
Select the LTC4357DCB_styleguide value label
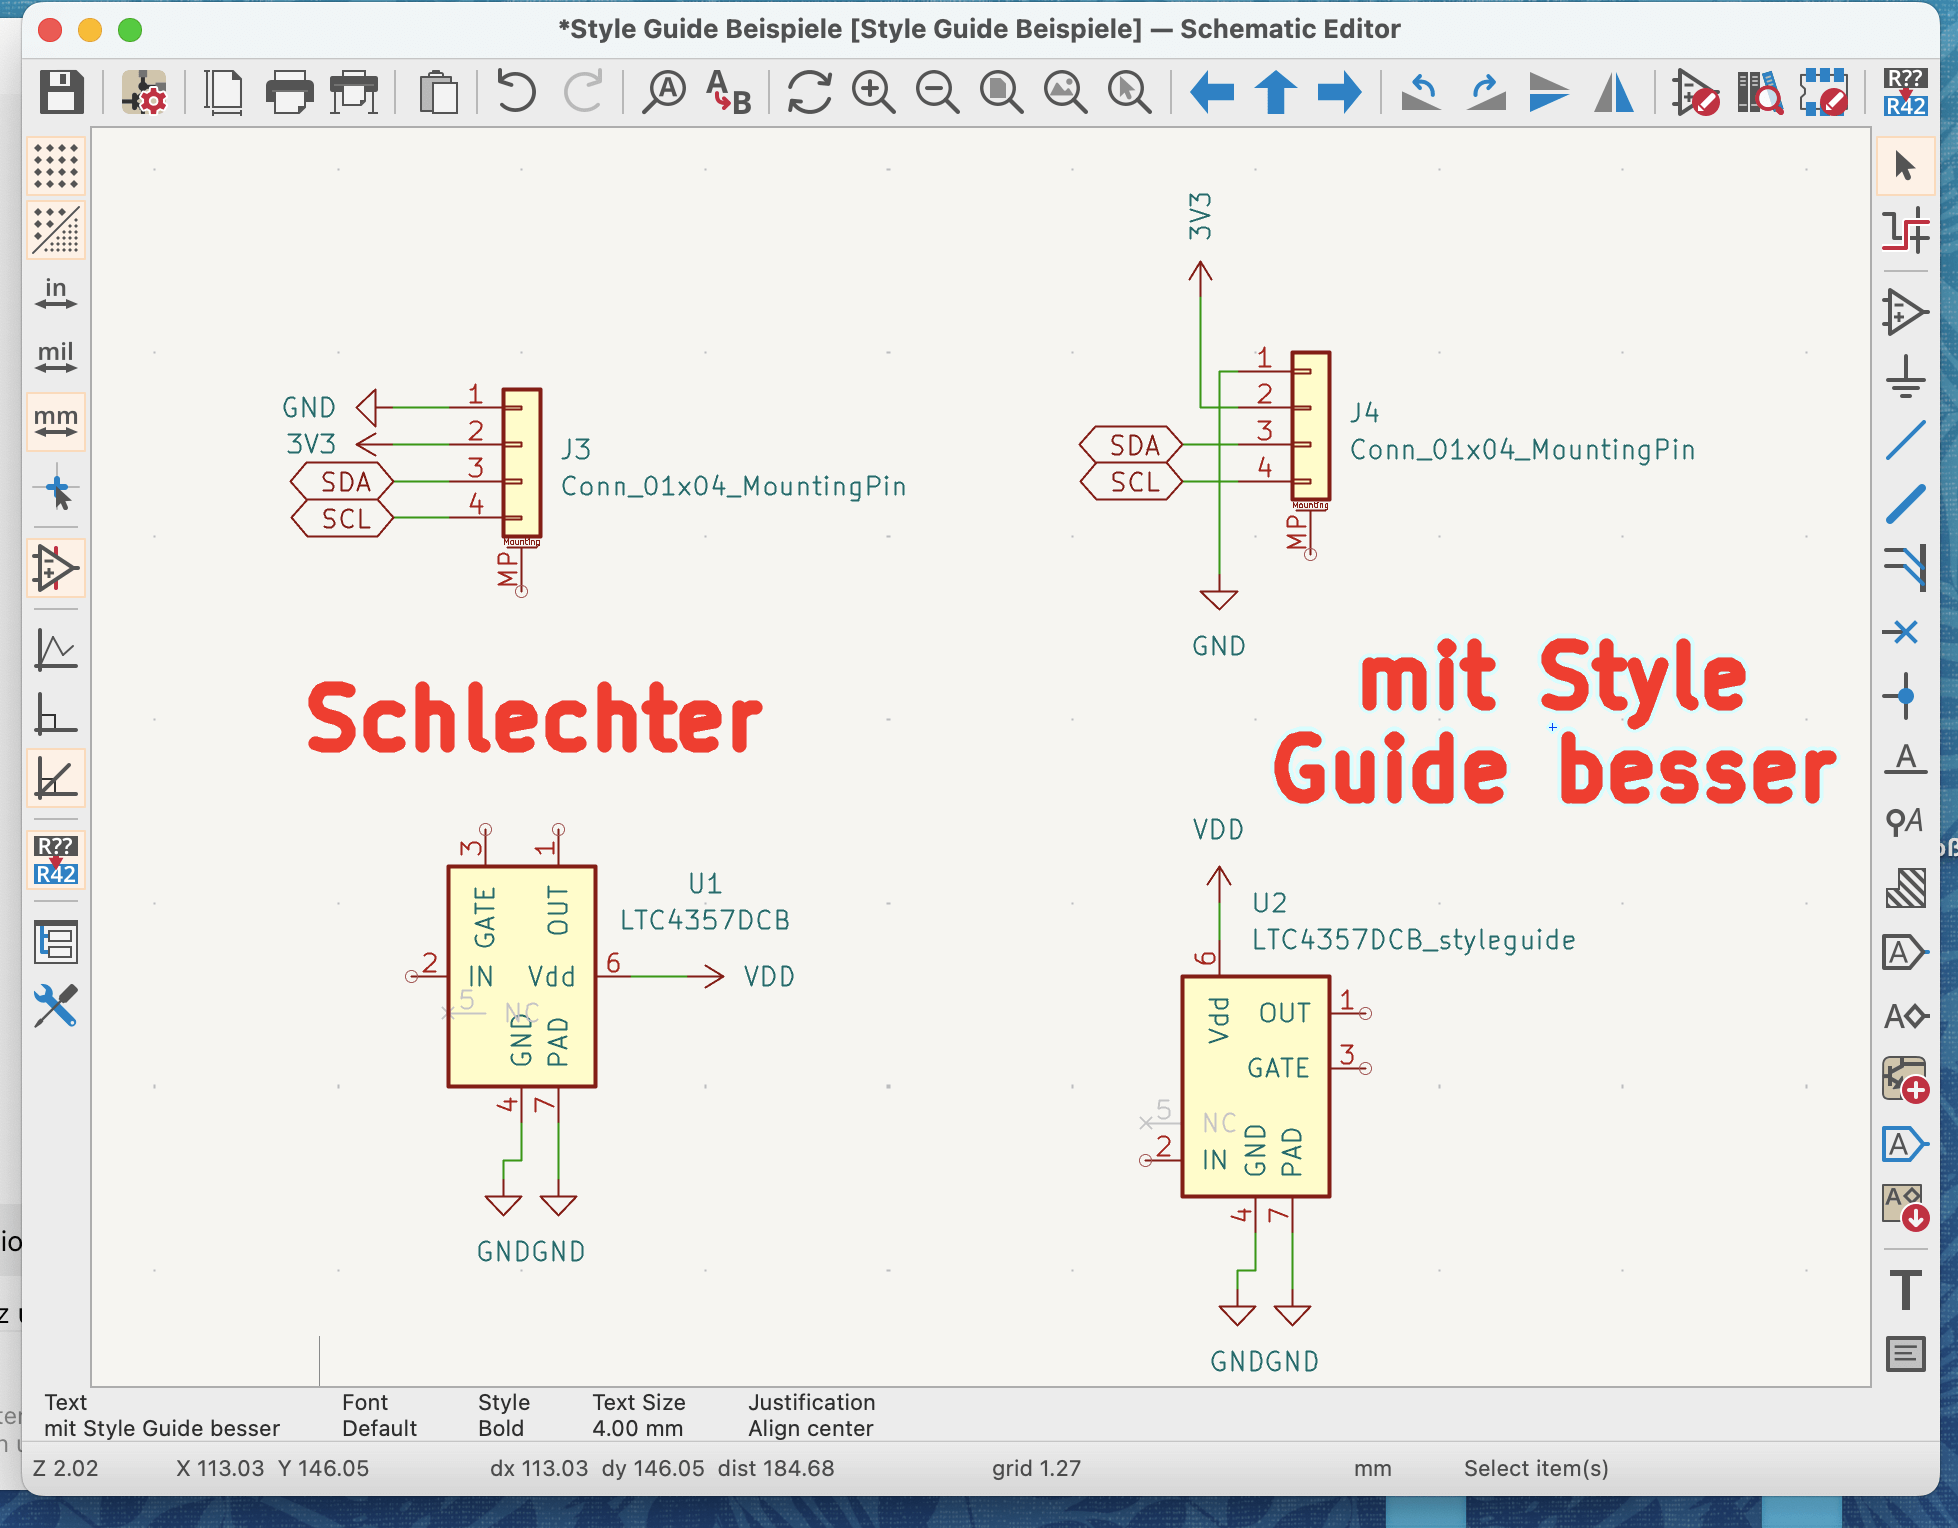[x=1414, y=939]
